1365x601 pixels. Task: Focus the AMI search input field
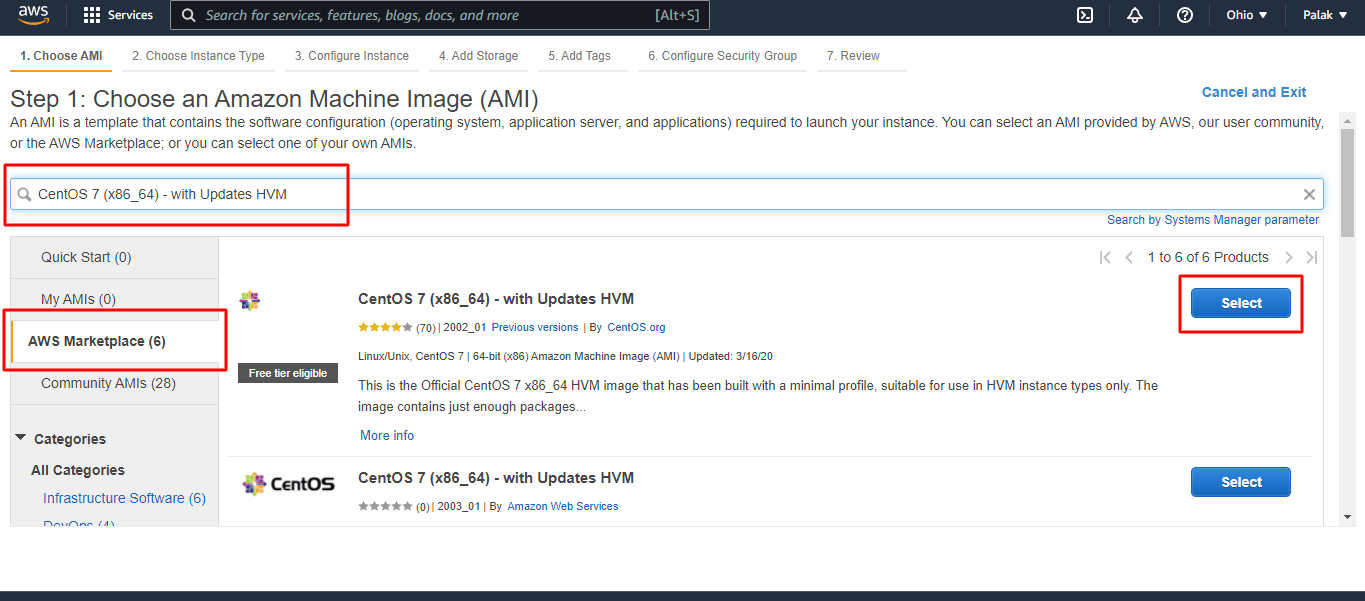667,194
